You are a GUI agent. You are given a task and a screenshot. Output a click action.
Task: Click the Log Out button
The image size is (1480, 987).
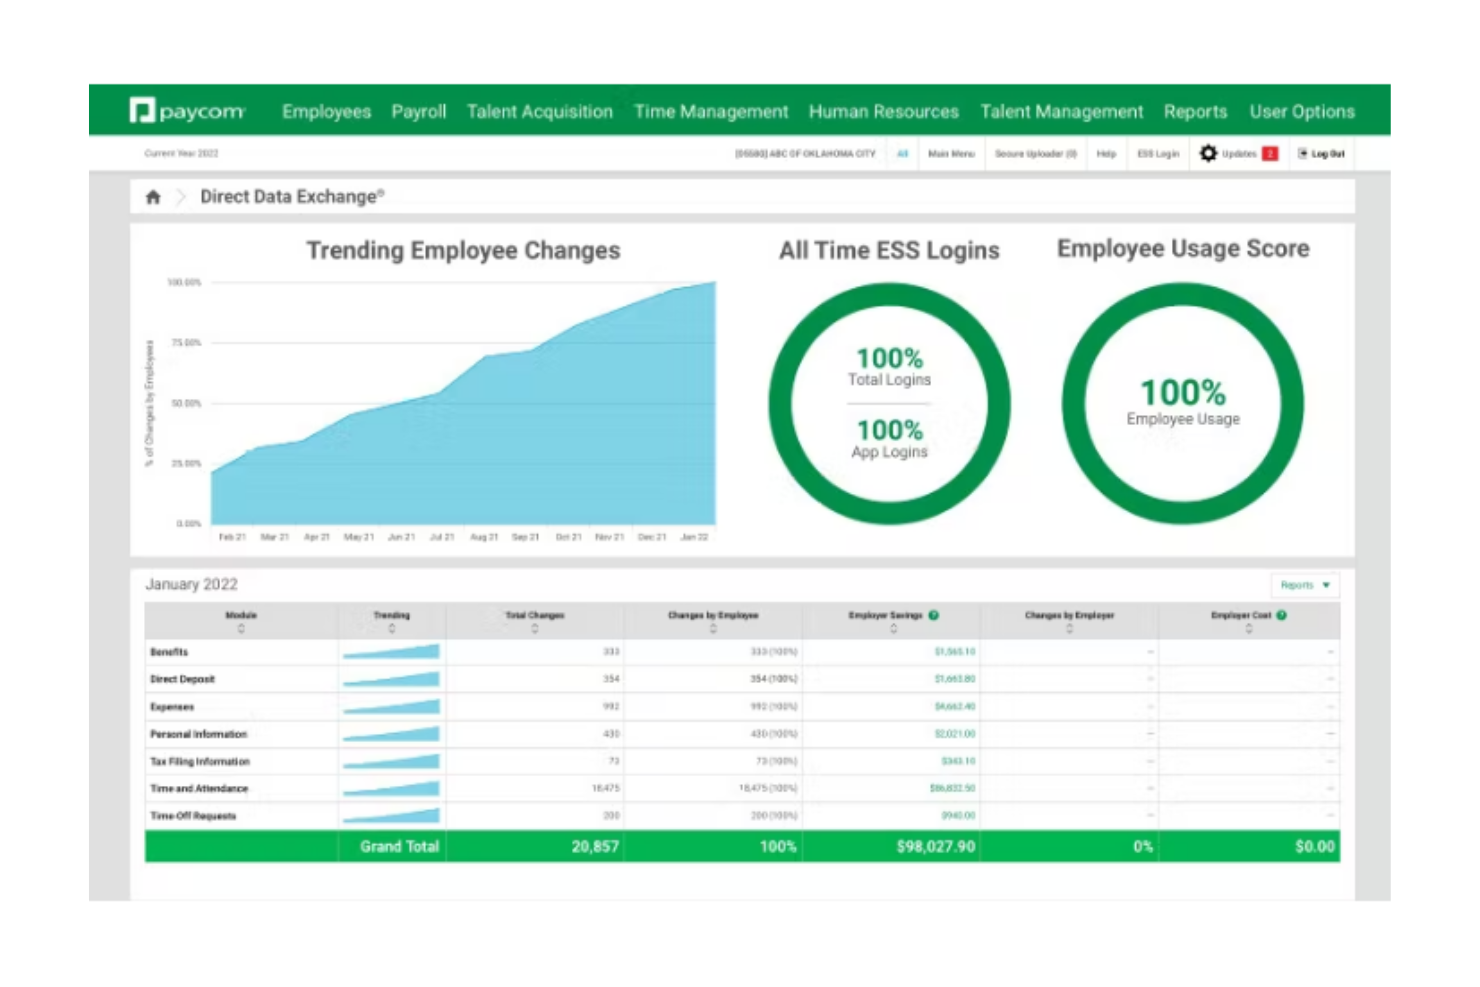click(x=1321, y=154)
